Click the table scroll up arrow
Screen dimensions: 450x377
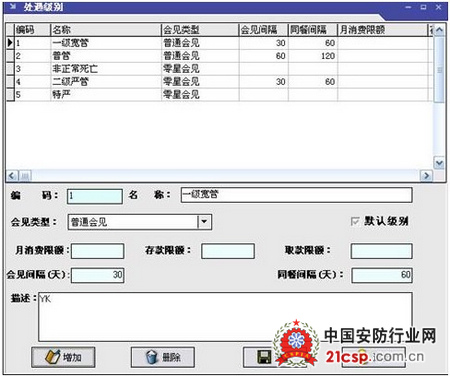click(439, 30)
